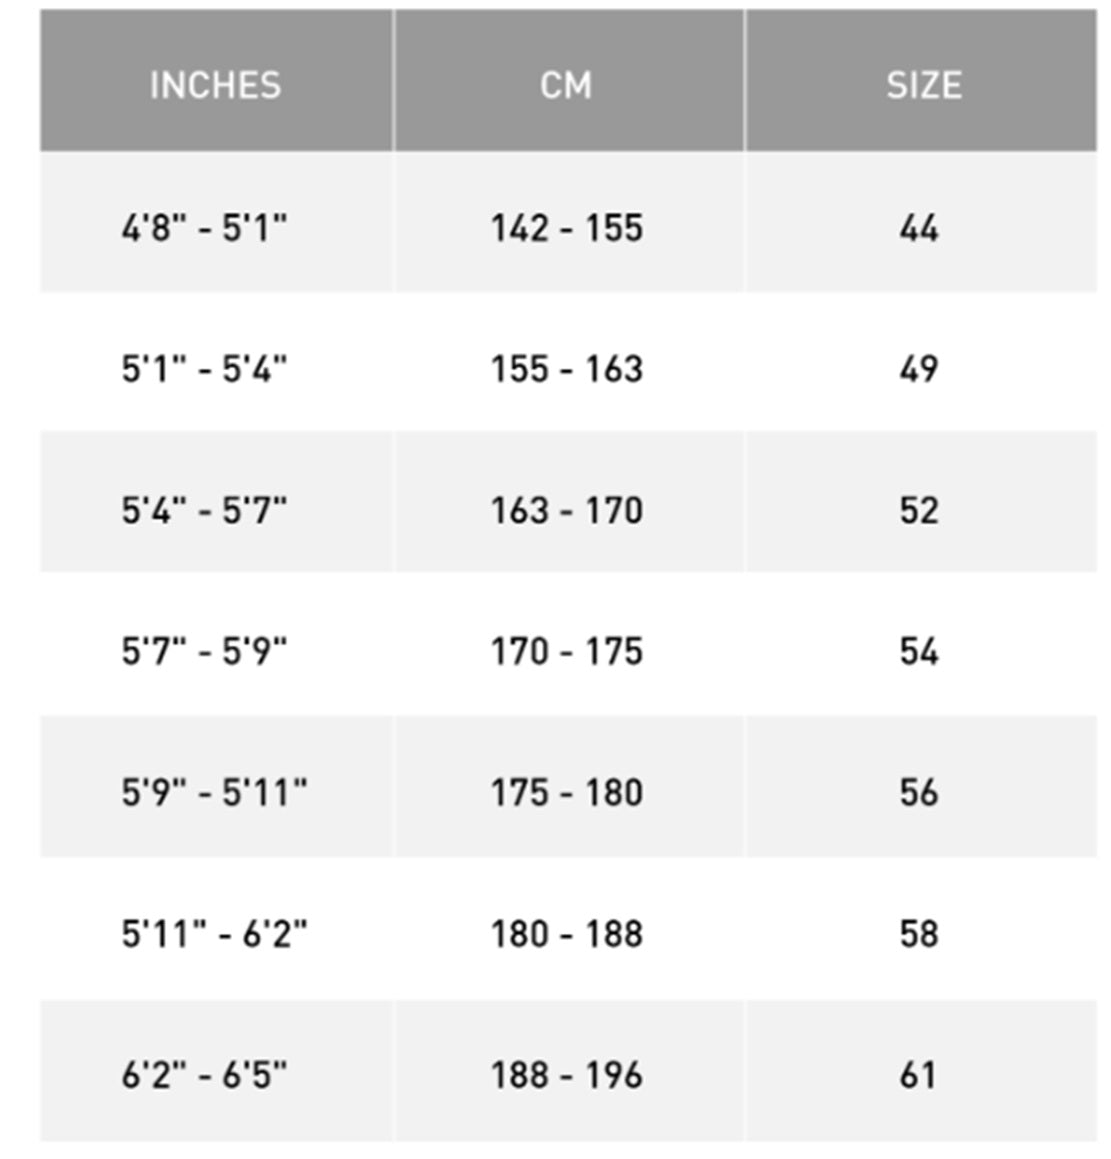1111x1159 pixels.
Task: Select size 52 cell
Action: point(918,511)
